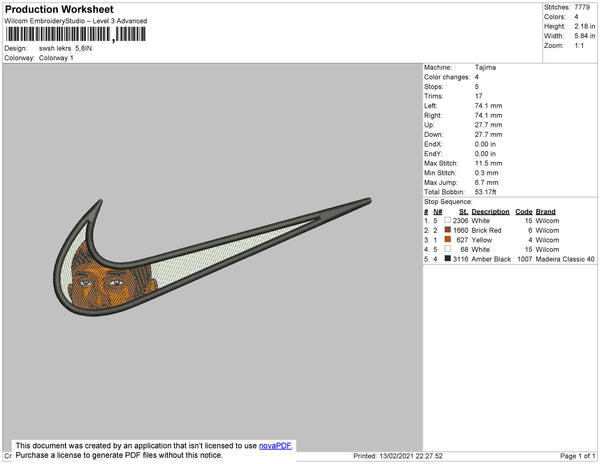
Task: Select the Amber Black color swatch
Action: click(x=447, y=259)
